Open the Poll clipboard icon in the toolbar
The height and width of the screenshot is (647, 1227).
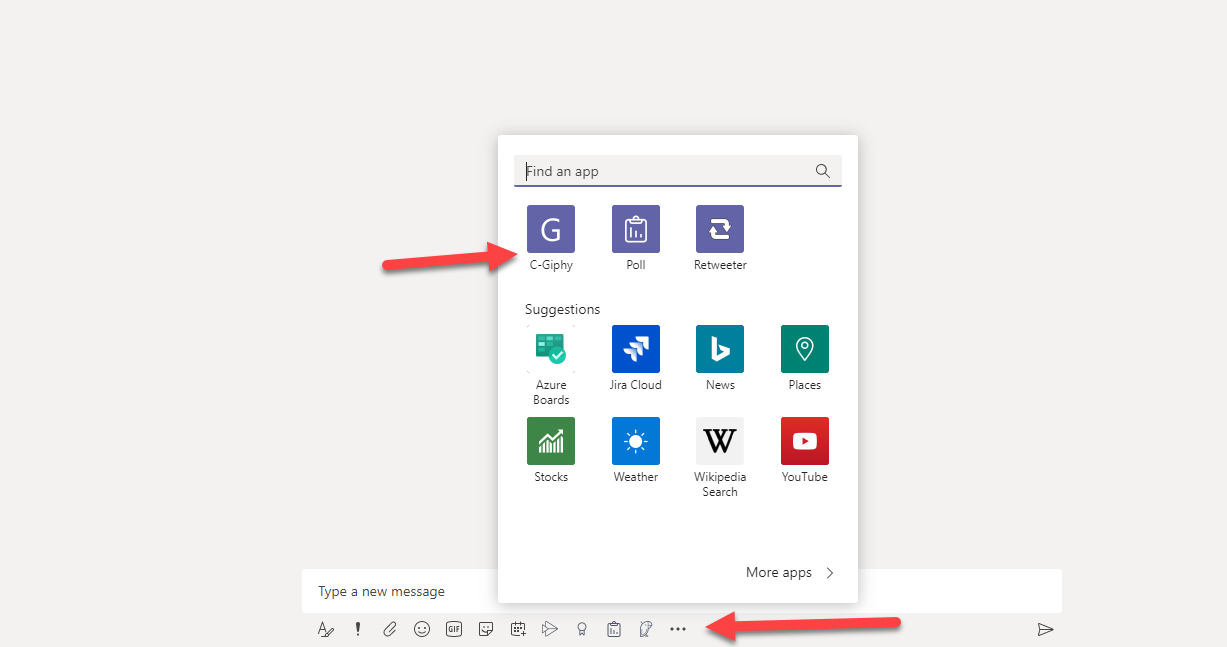614,629
